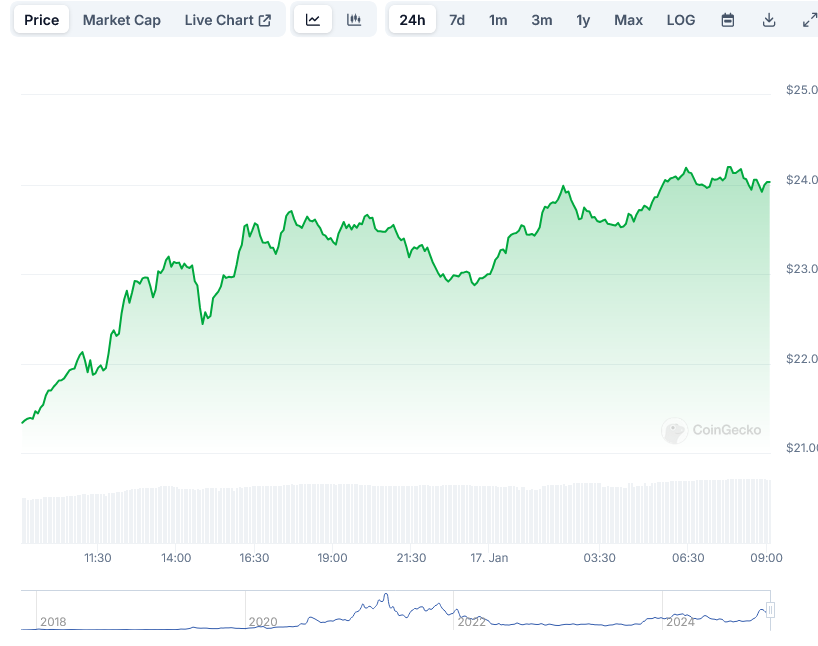Image resolution: width=818 pixels, height=646 pixels.
Task: Switch to line chart view icon
Action: [313, 20]
